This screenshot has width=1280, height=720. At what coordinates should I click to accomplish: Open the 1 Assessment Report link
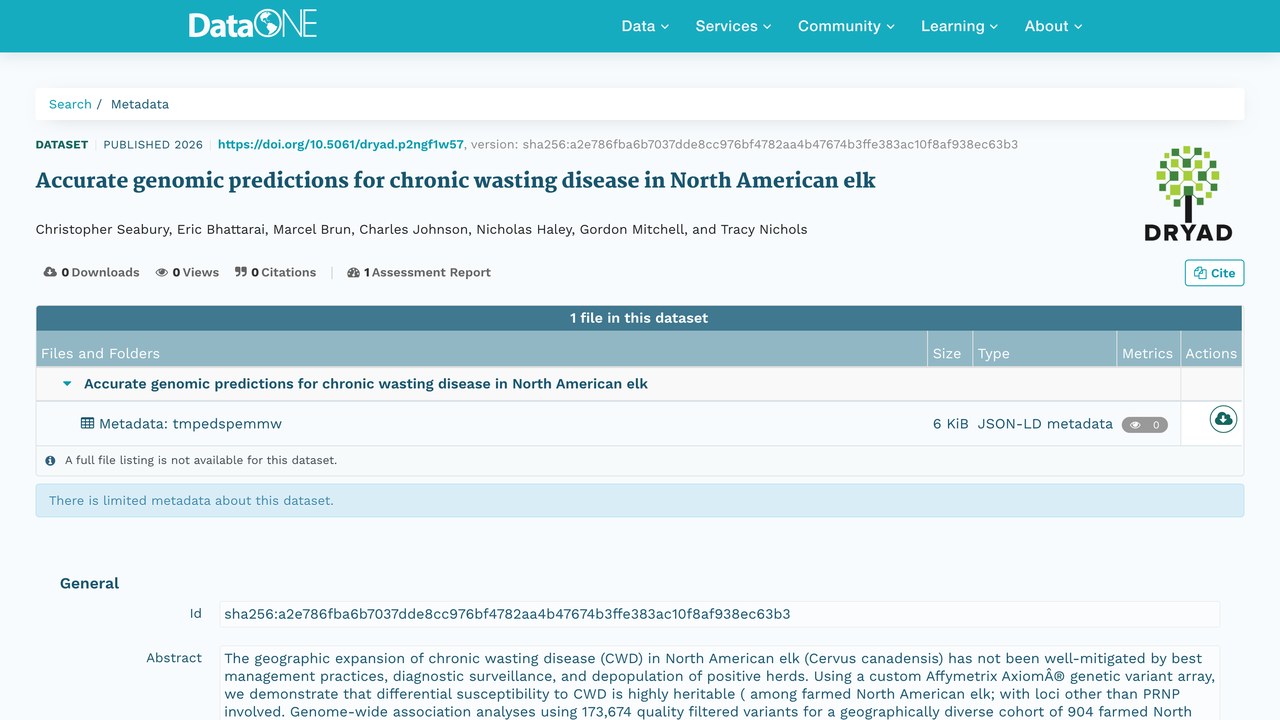(x=419, y=272)
